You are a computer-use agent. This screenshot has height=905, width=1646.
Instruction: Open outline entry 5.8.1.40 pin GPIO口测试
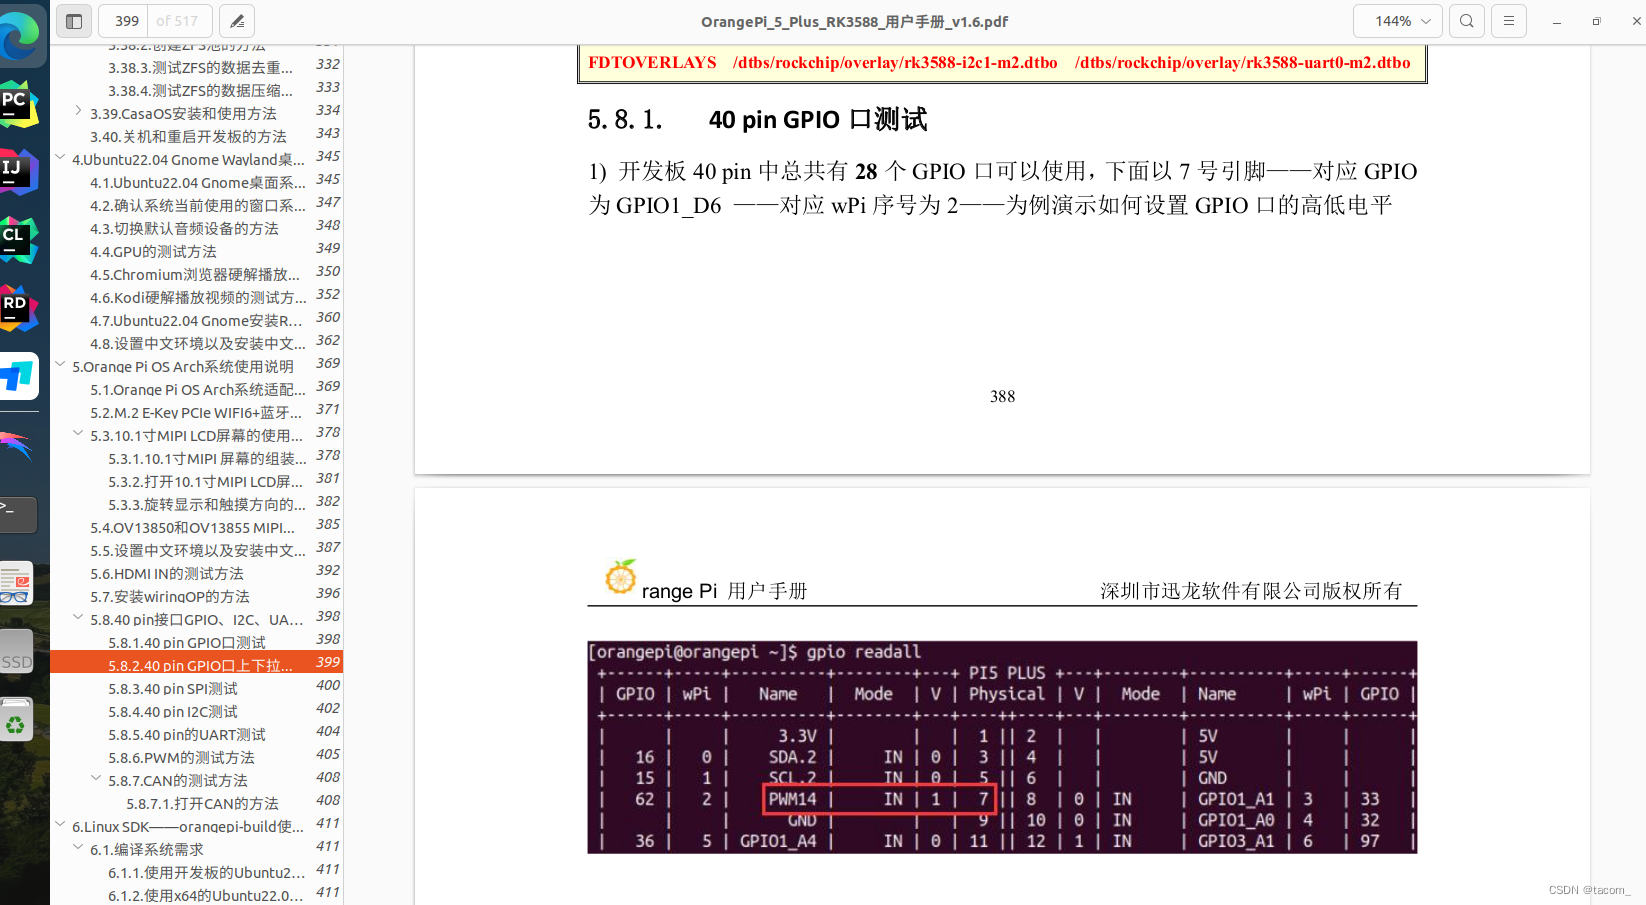tap(187, 643)
